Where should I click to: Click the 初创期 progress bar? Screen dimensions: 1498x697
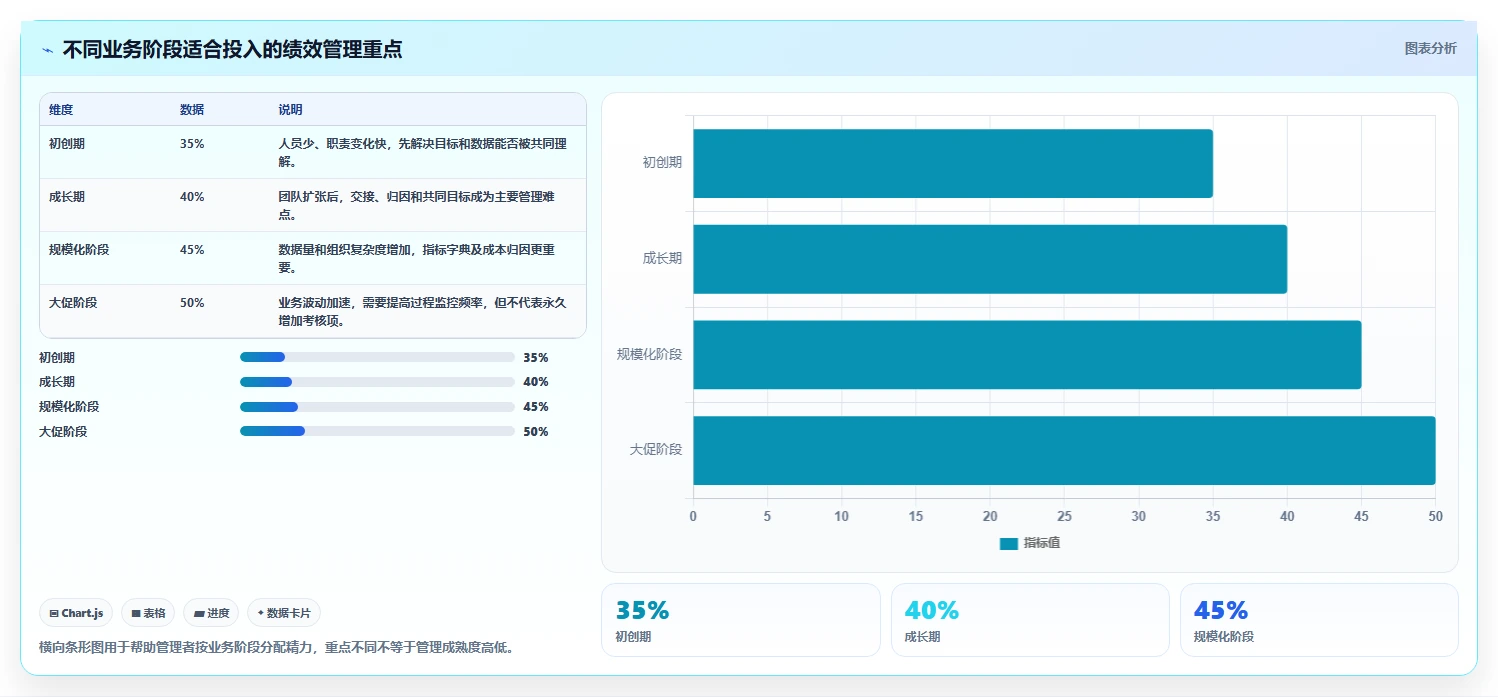pos(377,357)
